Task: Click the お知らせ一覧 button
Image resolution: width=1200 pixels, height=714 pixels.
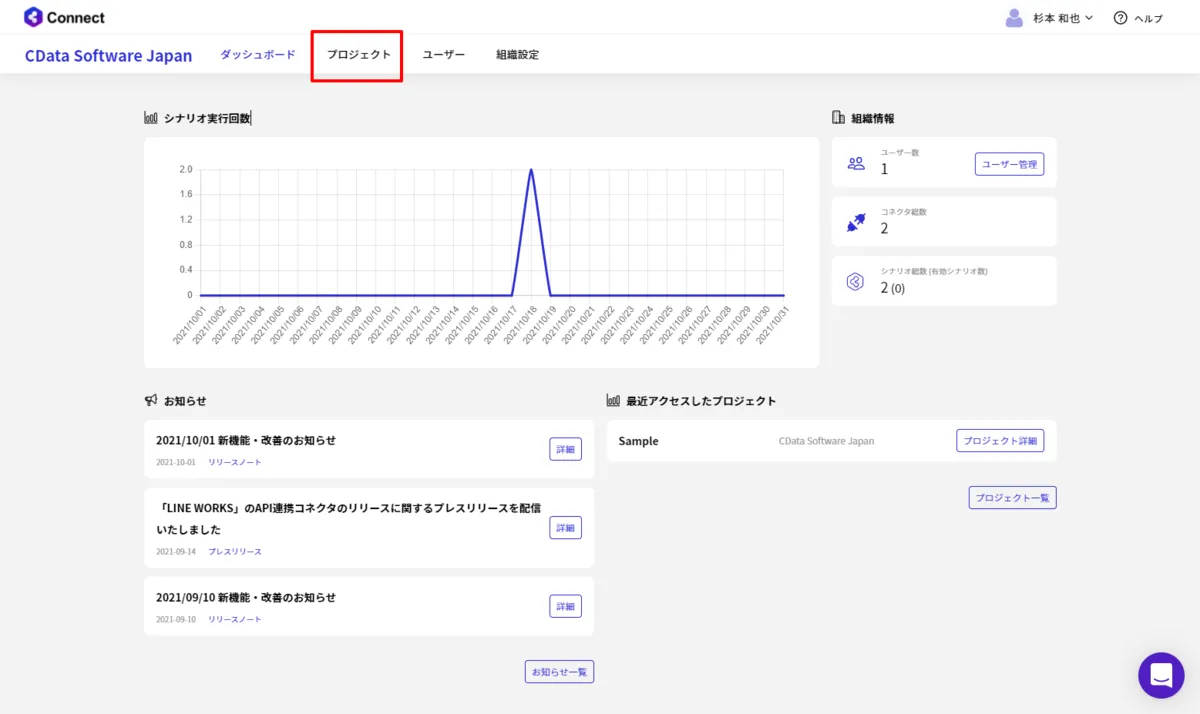Action: 559,672
